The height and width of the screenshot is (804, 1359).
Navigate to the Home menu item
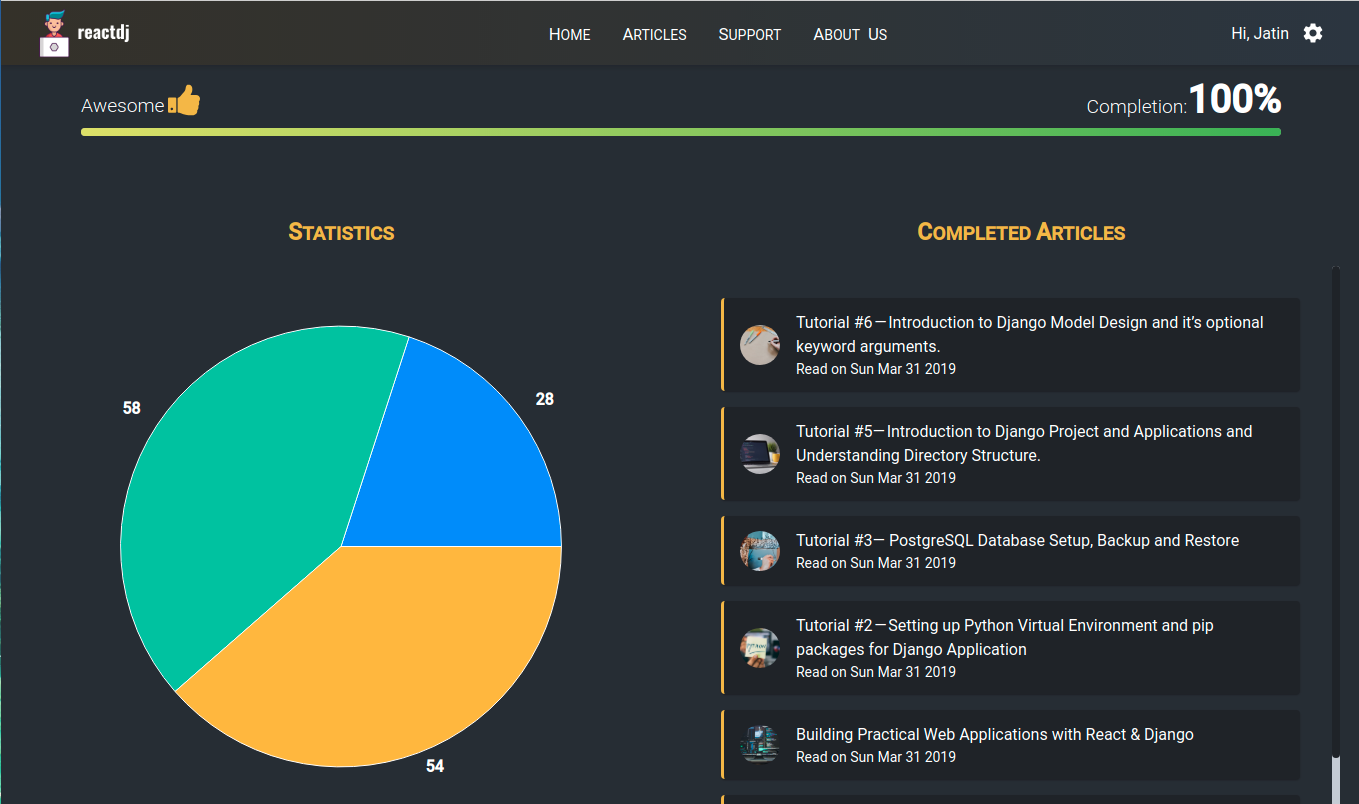[569, 34]
